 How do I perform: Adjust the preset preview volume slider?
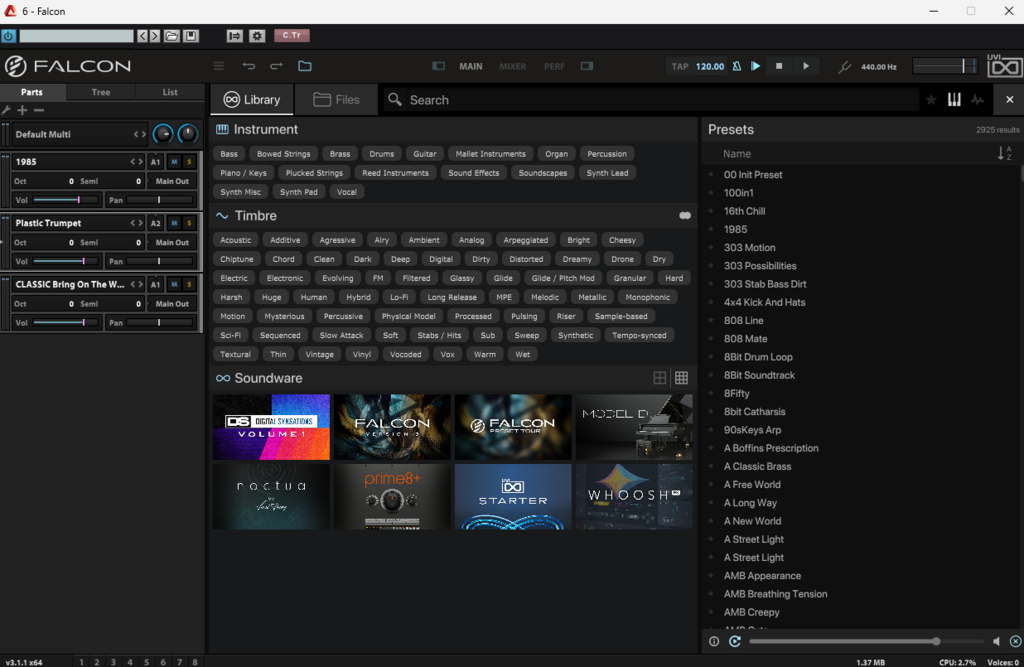click(866, 642)
